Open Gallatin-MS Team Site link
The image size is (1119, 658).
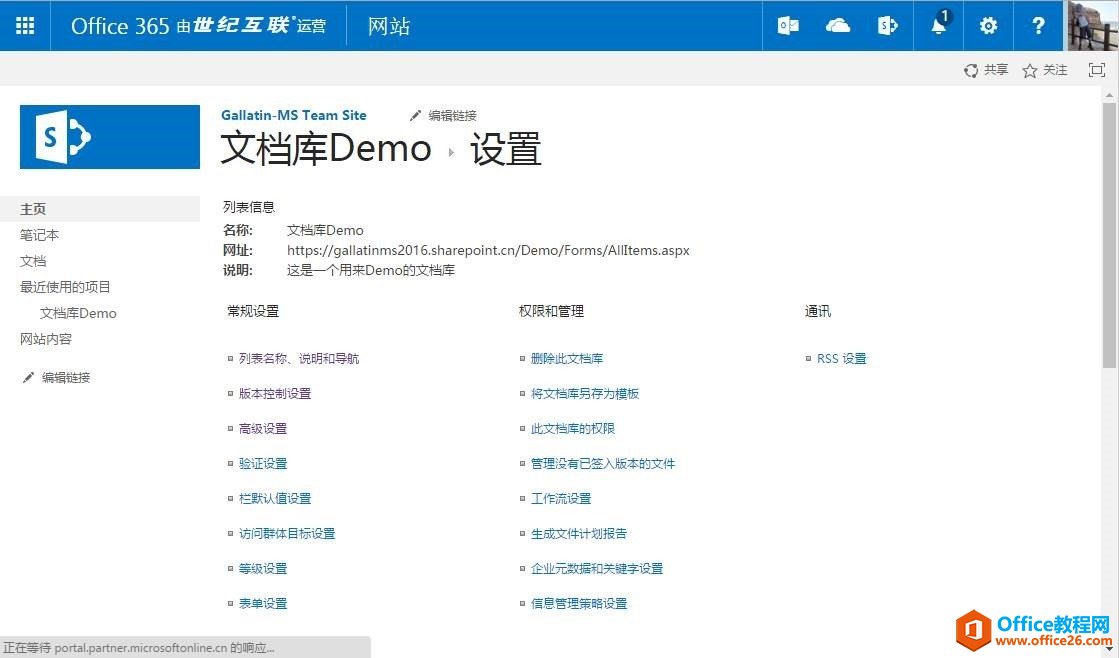(293, 115)
